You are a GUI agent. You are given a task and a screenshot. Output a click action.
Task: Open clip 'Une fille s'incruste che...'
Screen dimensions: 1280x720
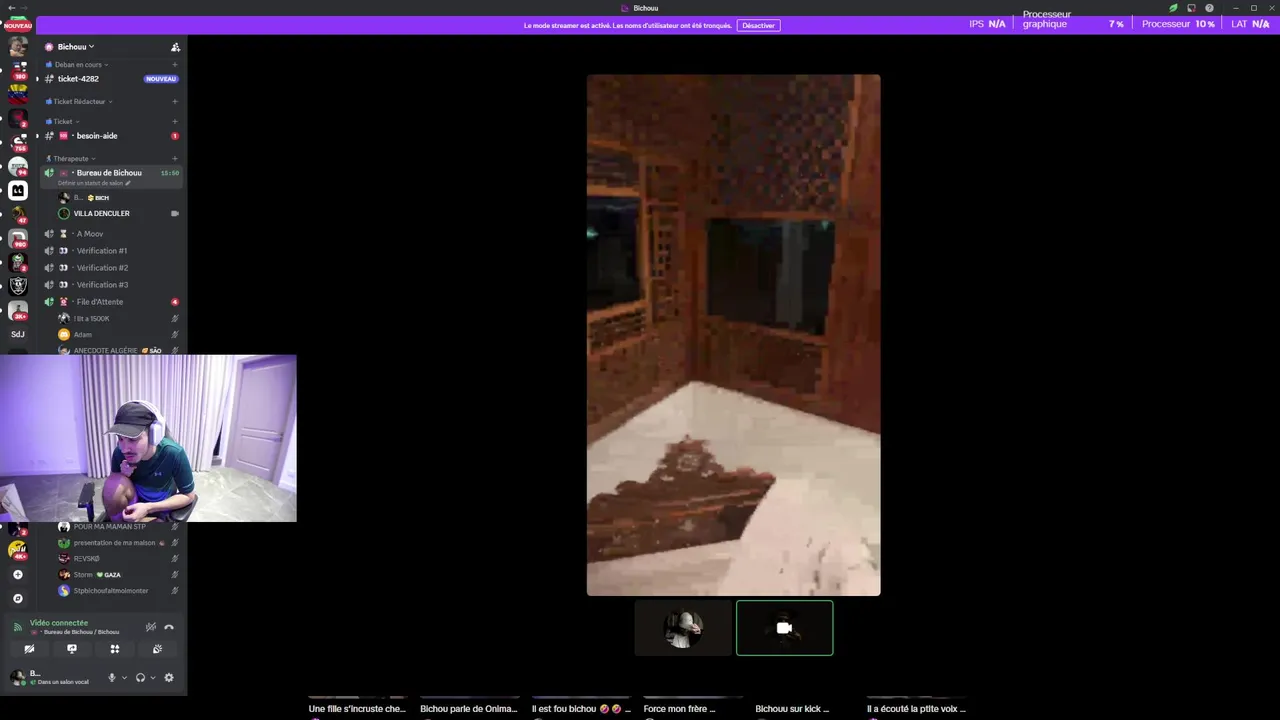pyautogui.click(x=357, y=708)
